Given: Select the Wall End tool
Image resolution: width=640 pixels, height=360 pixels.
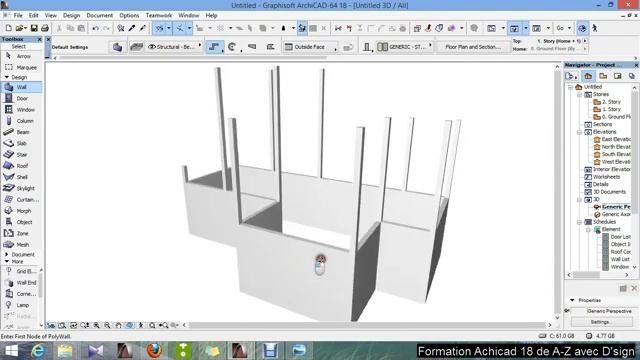Looking at the screenshot, I should [x=20, y=282].
